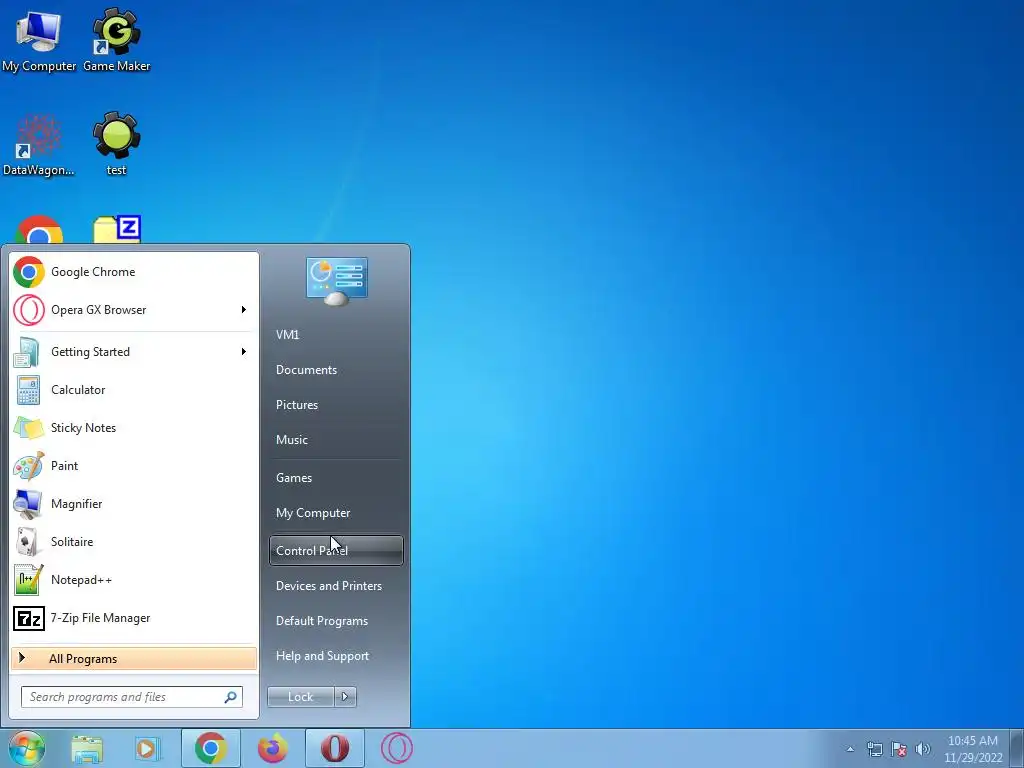
Task: Open Getting Started in Start menu
Action: pos(135,352)
